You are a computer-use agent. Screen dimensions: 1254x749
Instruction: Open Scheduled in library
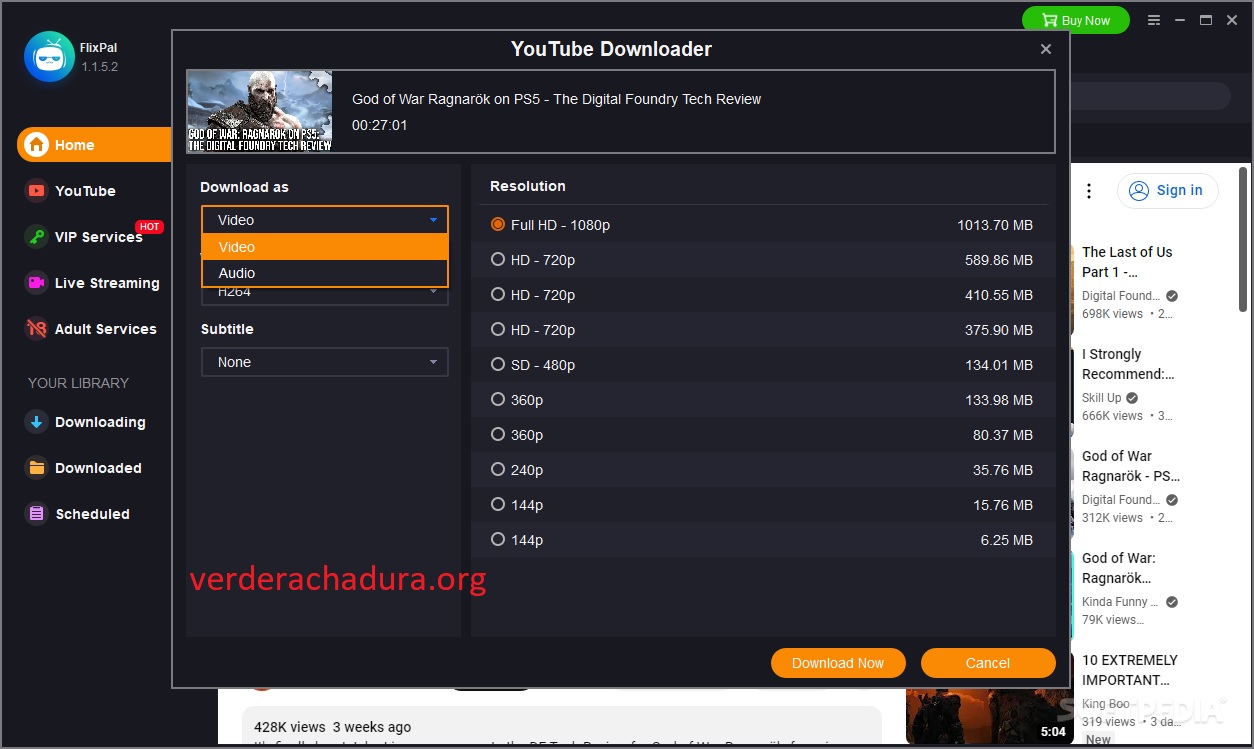[92, 514]
